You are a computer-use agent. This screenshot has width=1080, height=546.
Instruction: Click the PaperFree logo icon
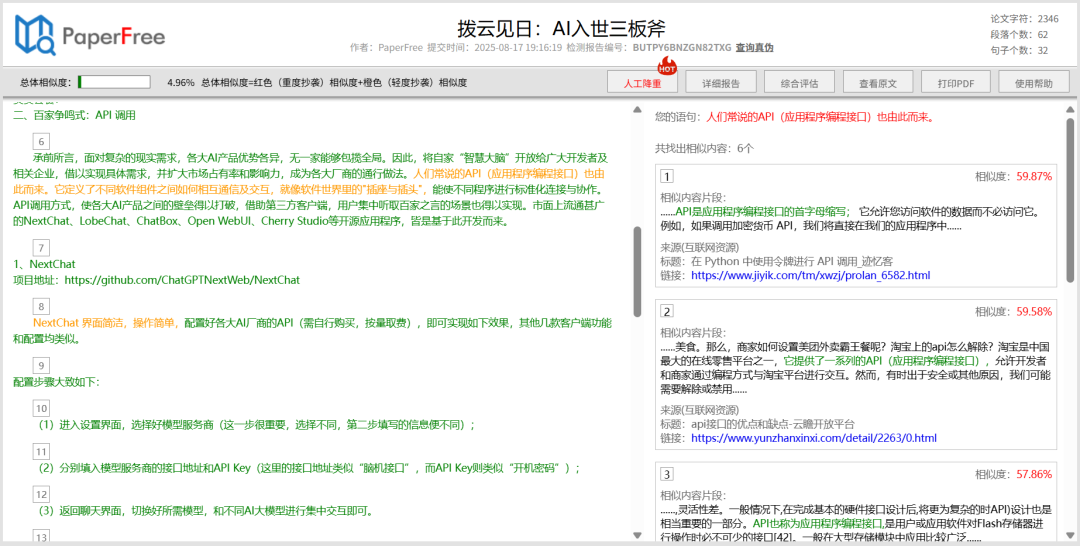coord(35,36)
